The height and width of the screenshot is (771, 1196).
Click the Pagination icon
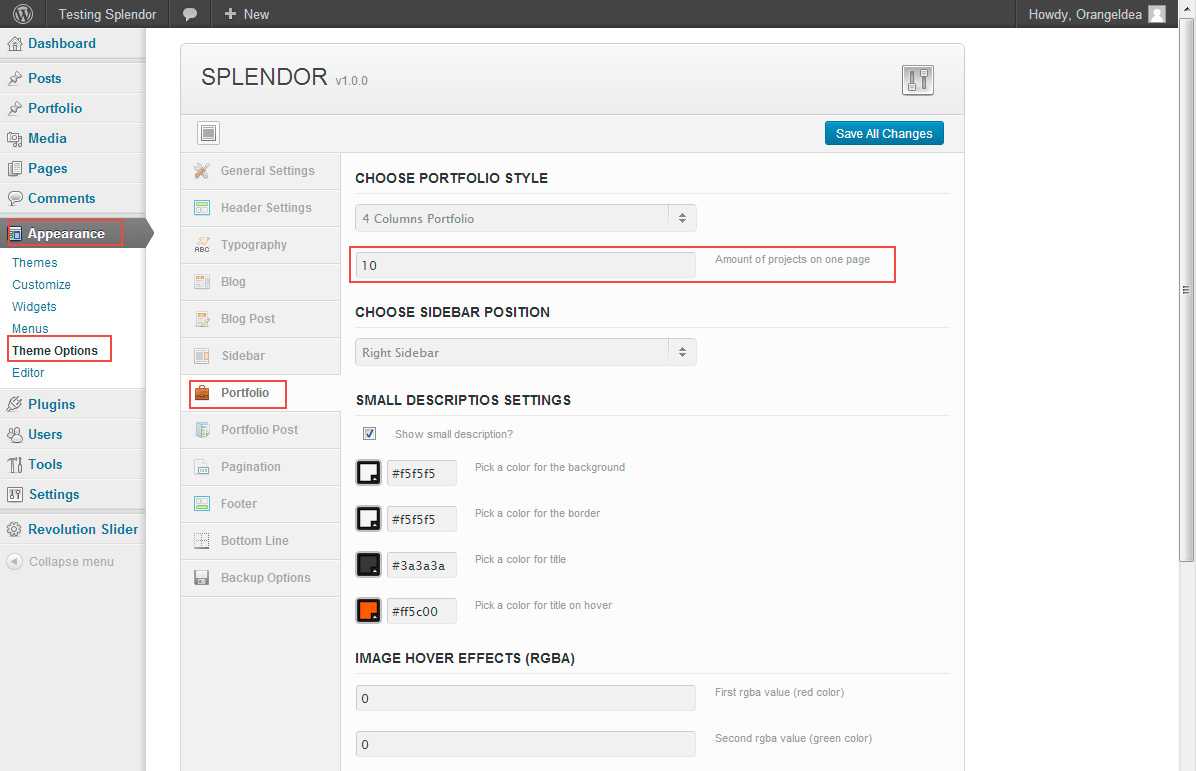201,467
